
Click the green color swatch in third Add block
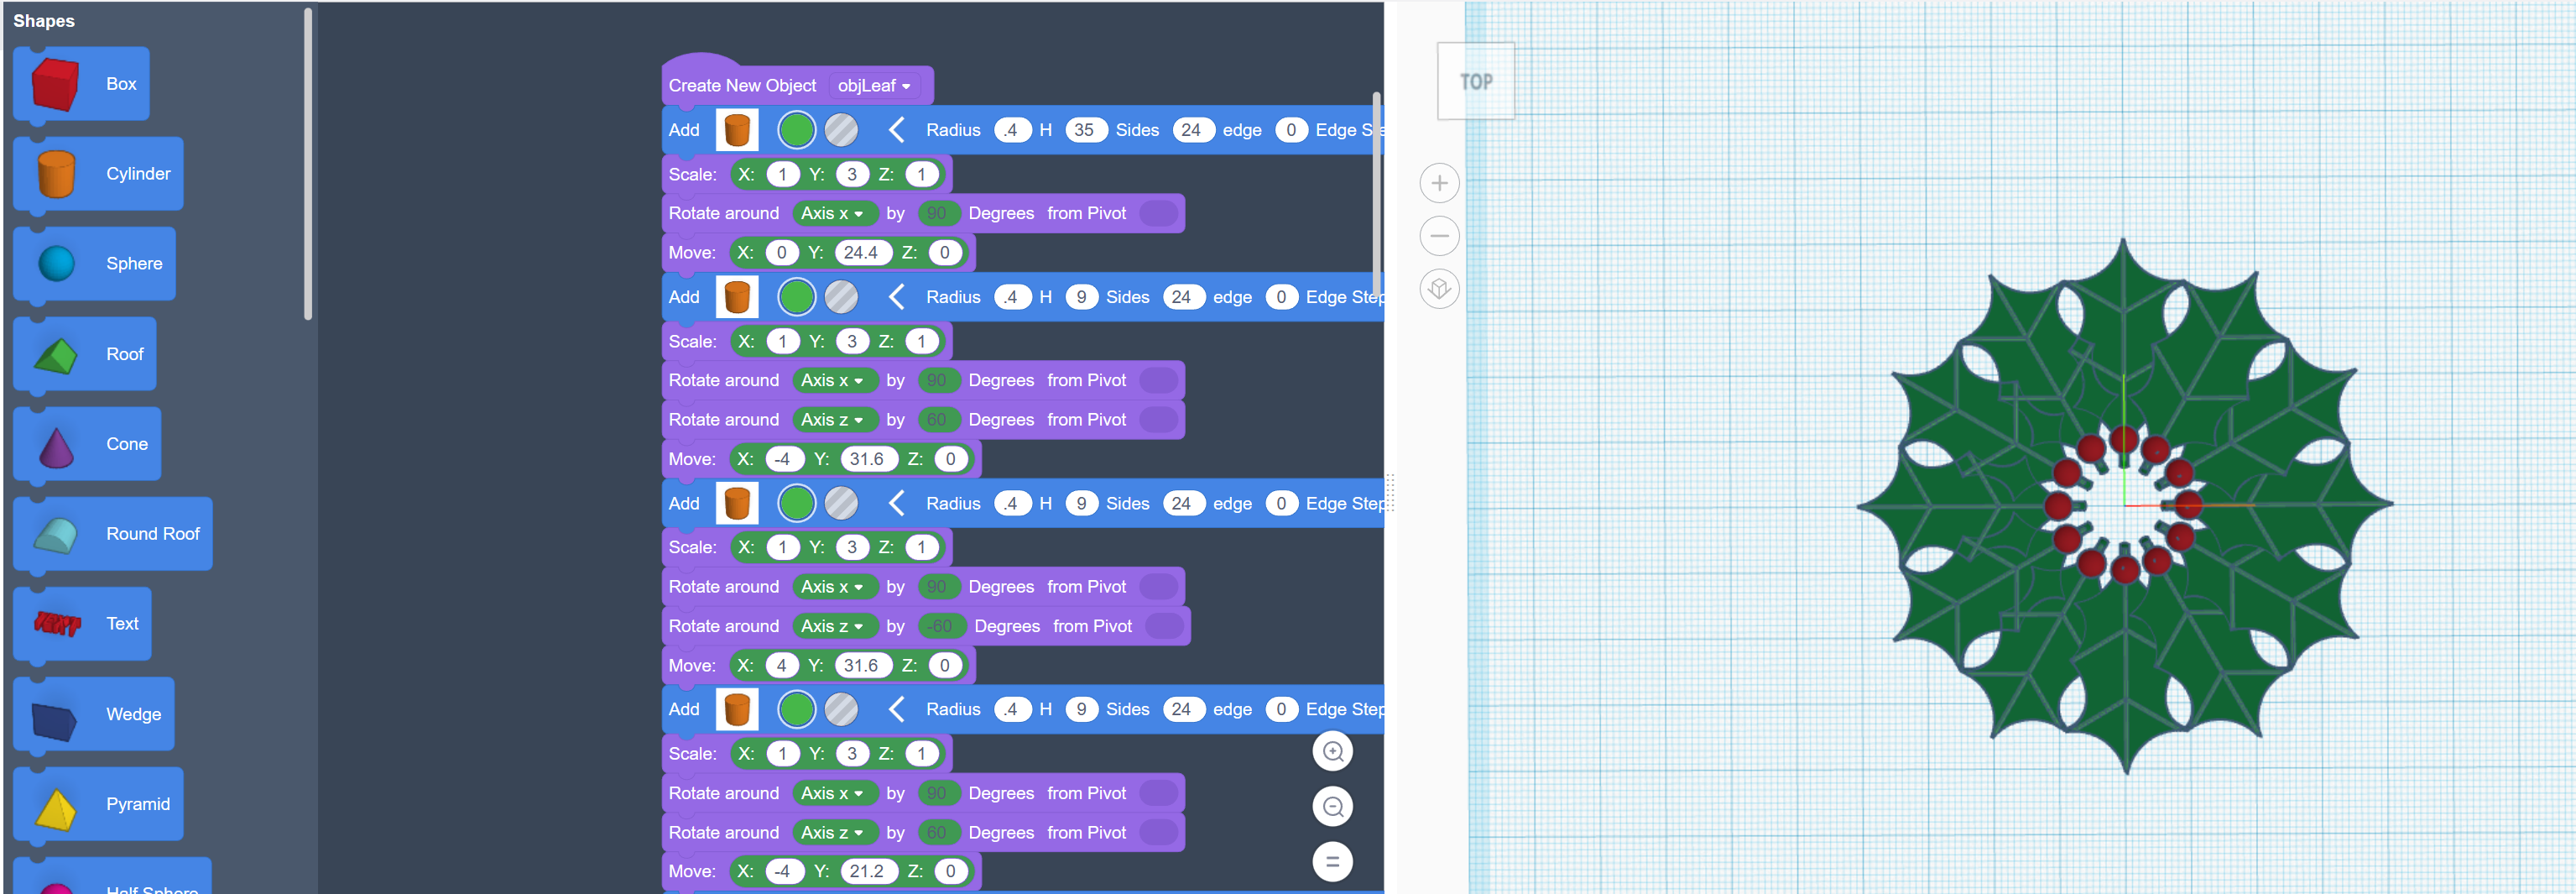point(796,504)
